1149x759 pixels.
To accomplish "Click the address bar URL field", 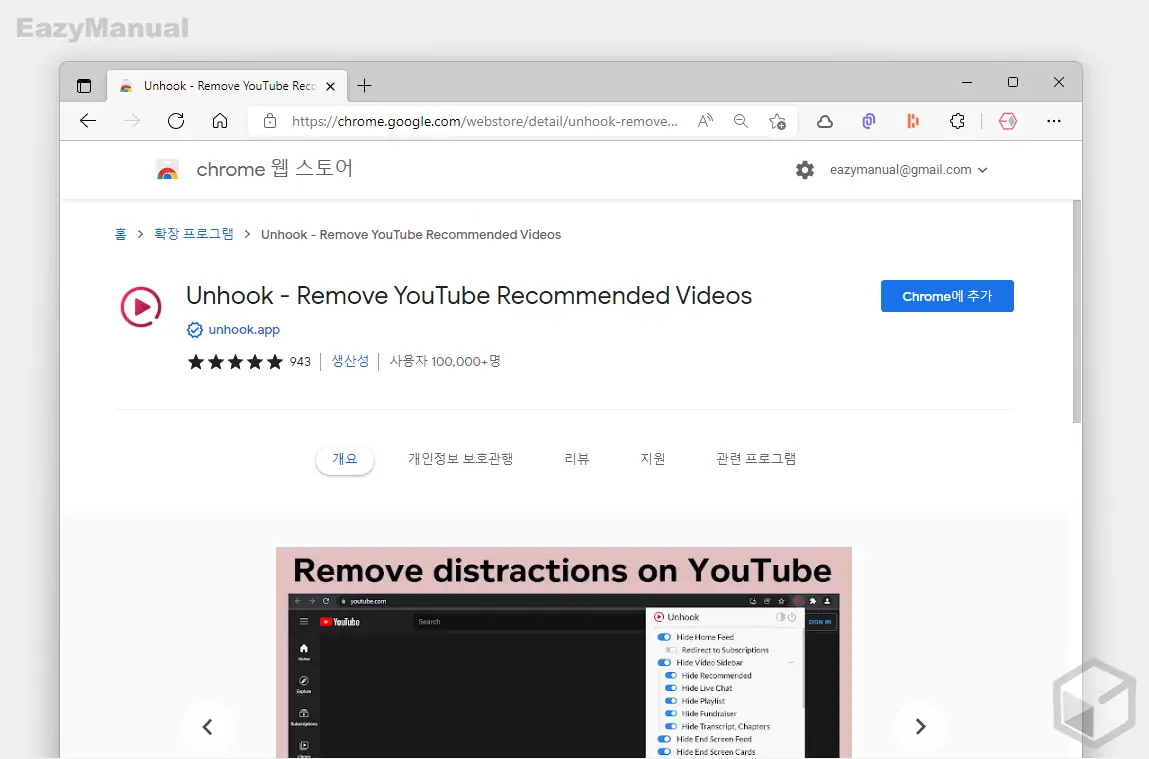I will pos(484,122).
